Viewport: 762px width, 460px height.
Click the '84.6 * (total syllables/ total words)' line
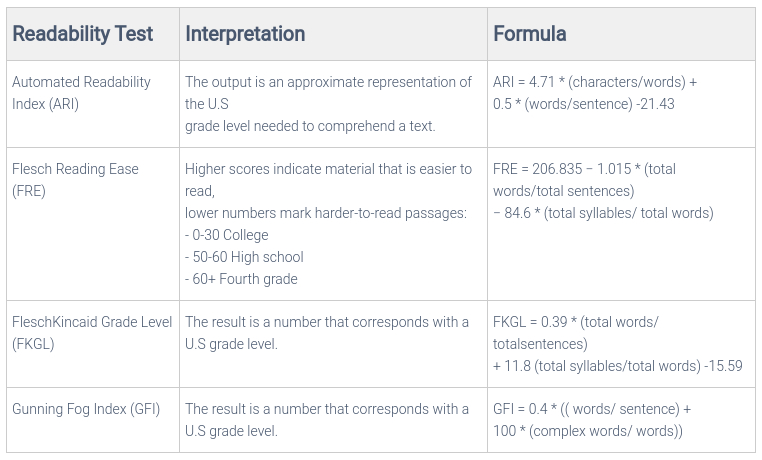(x=603, y=213)
